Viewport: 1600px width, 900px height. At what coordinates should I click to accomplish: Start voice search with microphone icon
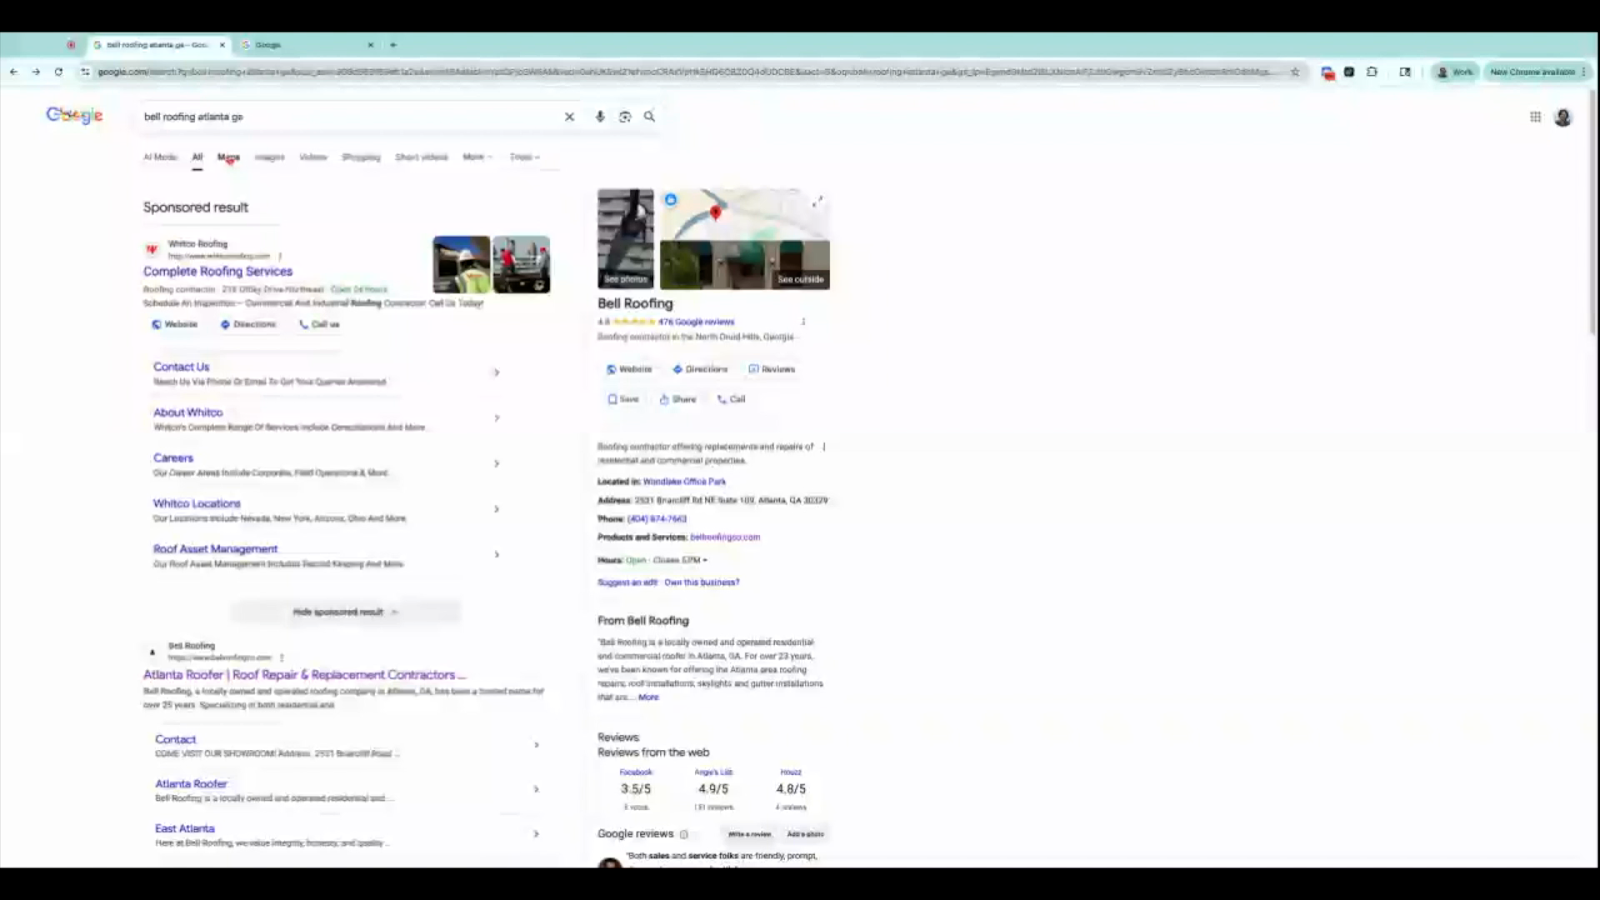point(600,117)
